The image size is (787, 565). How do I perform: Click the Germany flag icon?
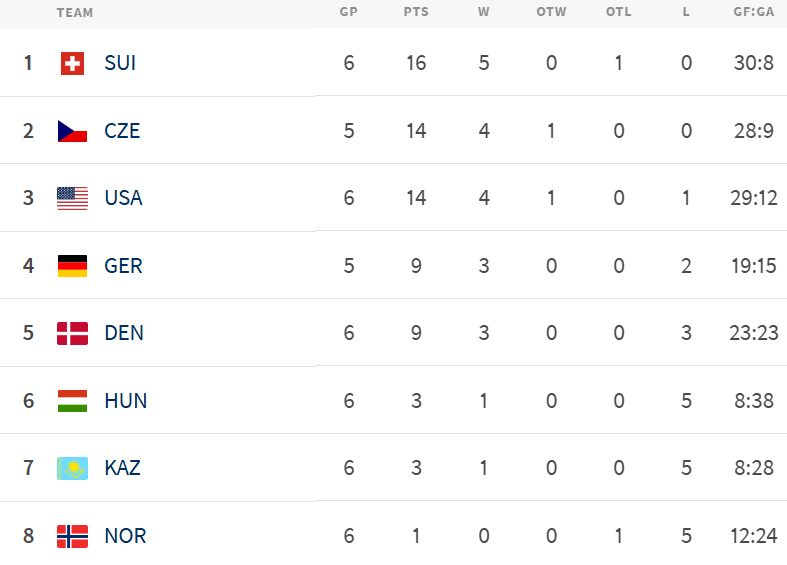[72, 266]
